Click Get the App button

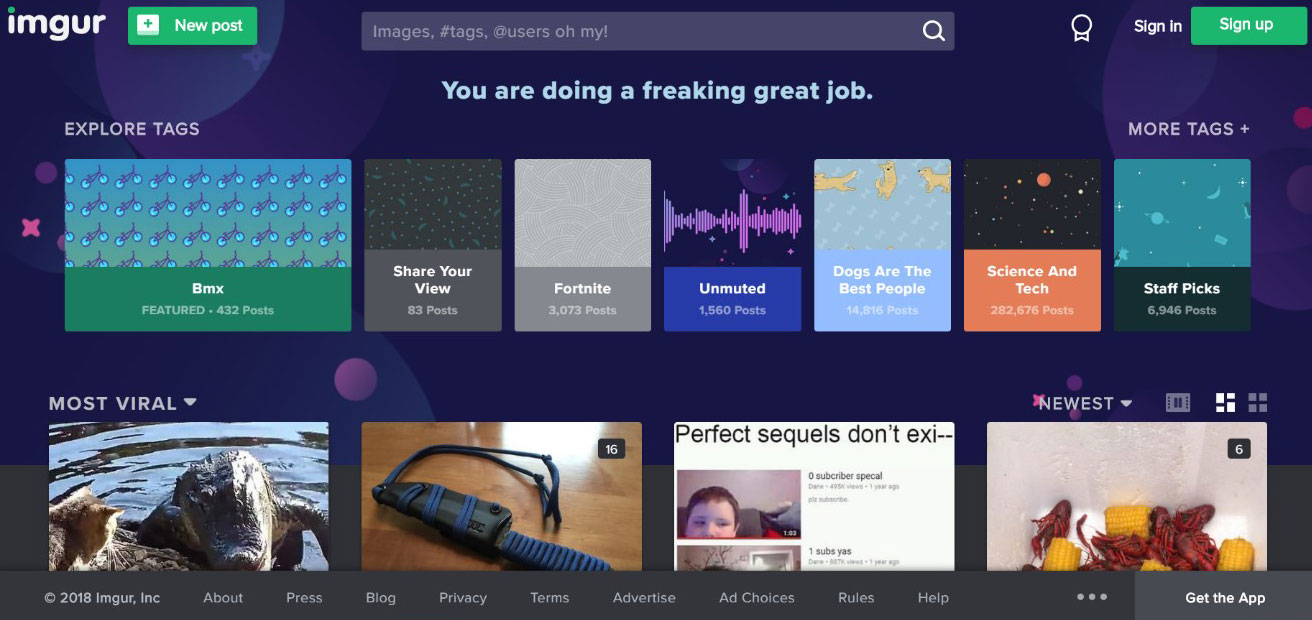(1224, 598)
